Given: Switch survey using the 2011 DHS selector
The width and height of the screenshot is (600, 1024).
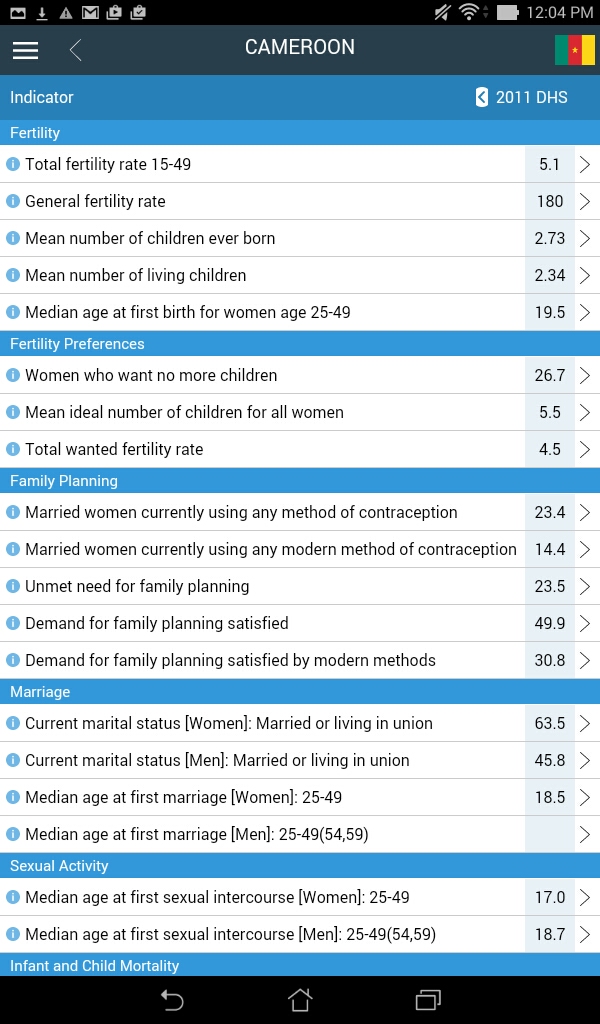Looking at the screenshot, I should pyautogui.click(x=522, y=97).
